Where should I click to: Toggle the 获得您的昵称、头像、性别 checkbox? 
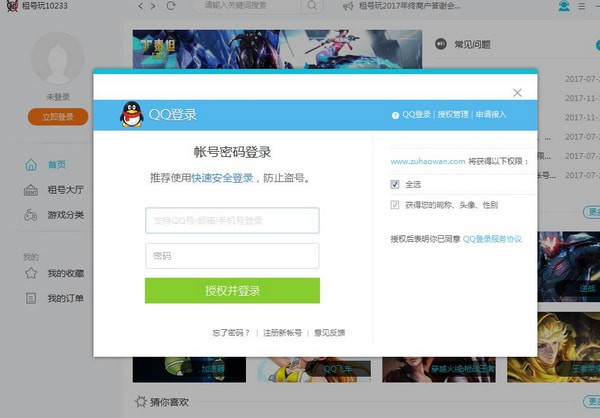395,205
